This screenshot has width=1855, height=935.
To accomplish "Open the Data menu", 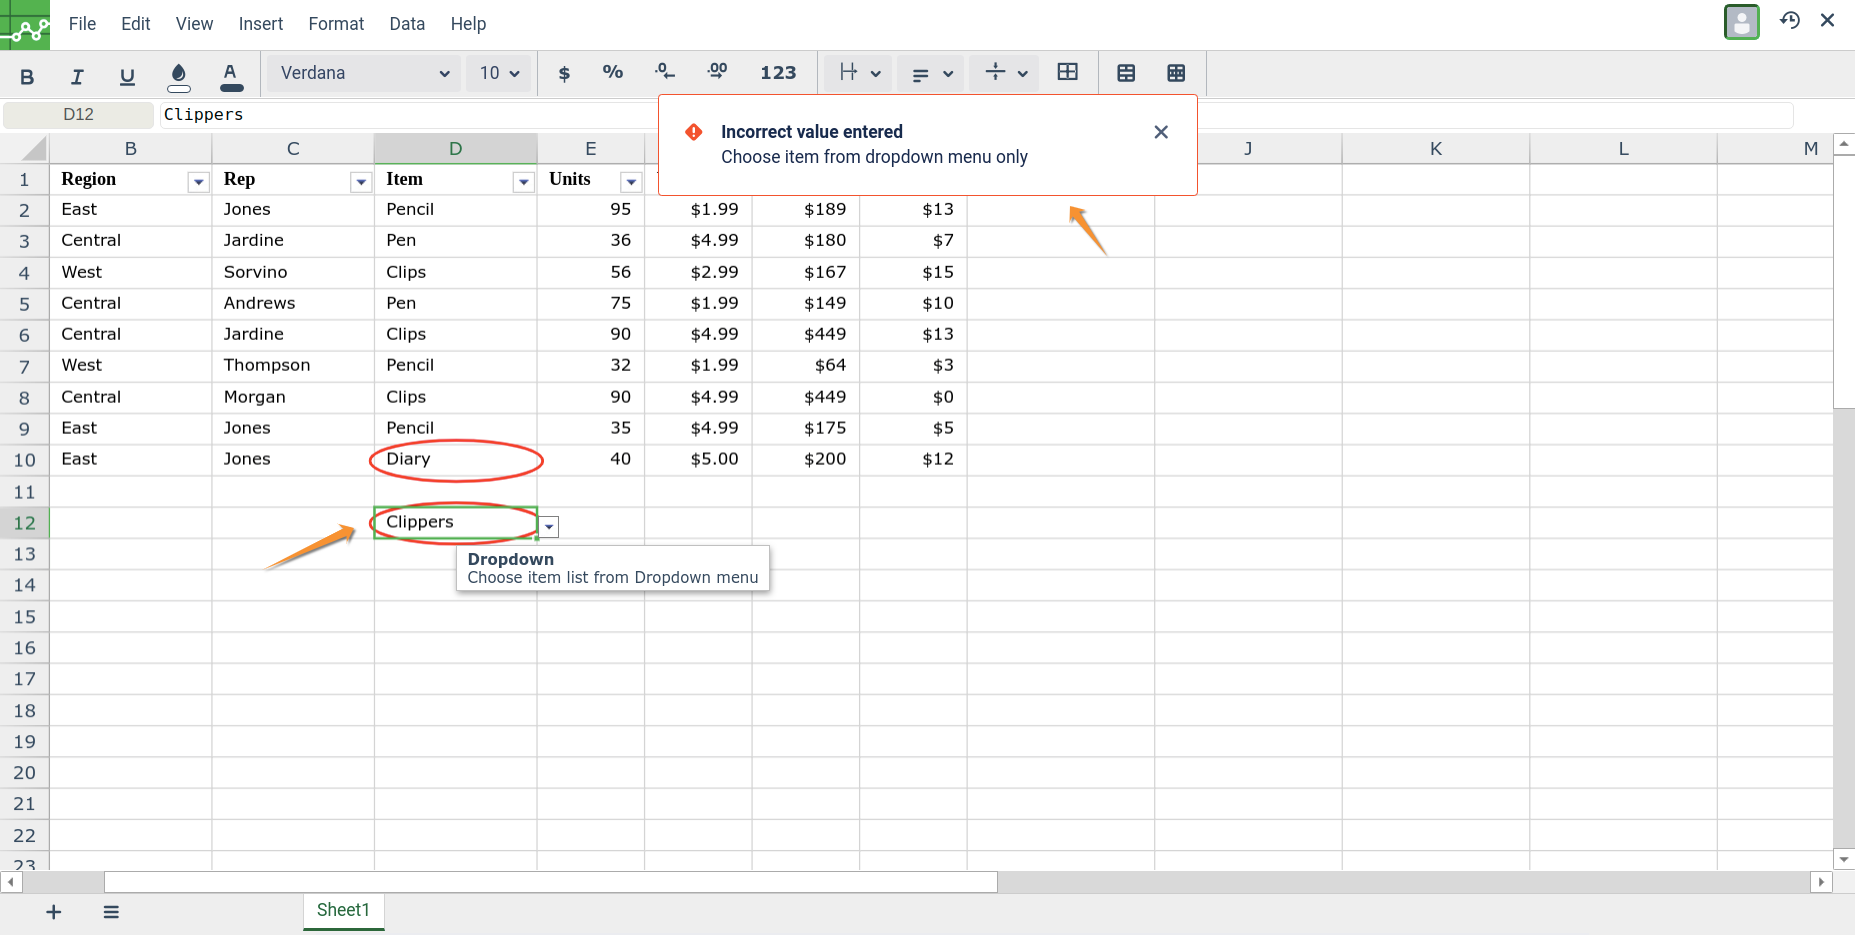I will 407,24.
